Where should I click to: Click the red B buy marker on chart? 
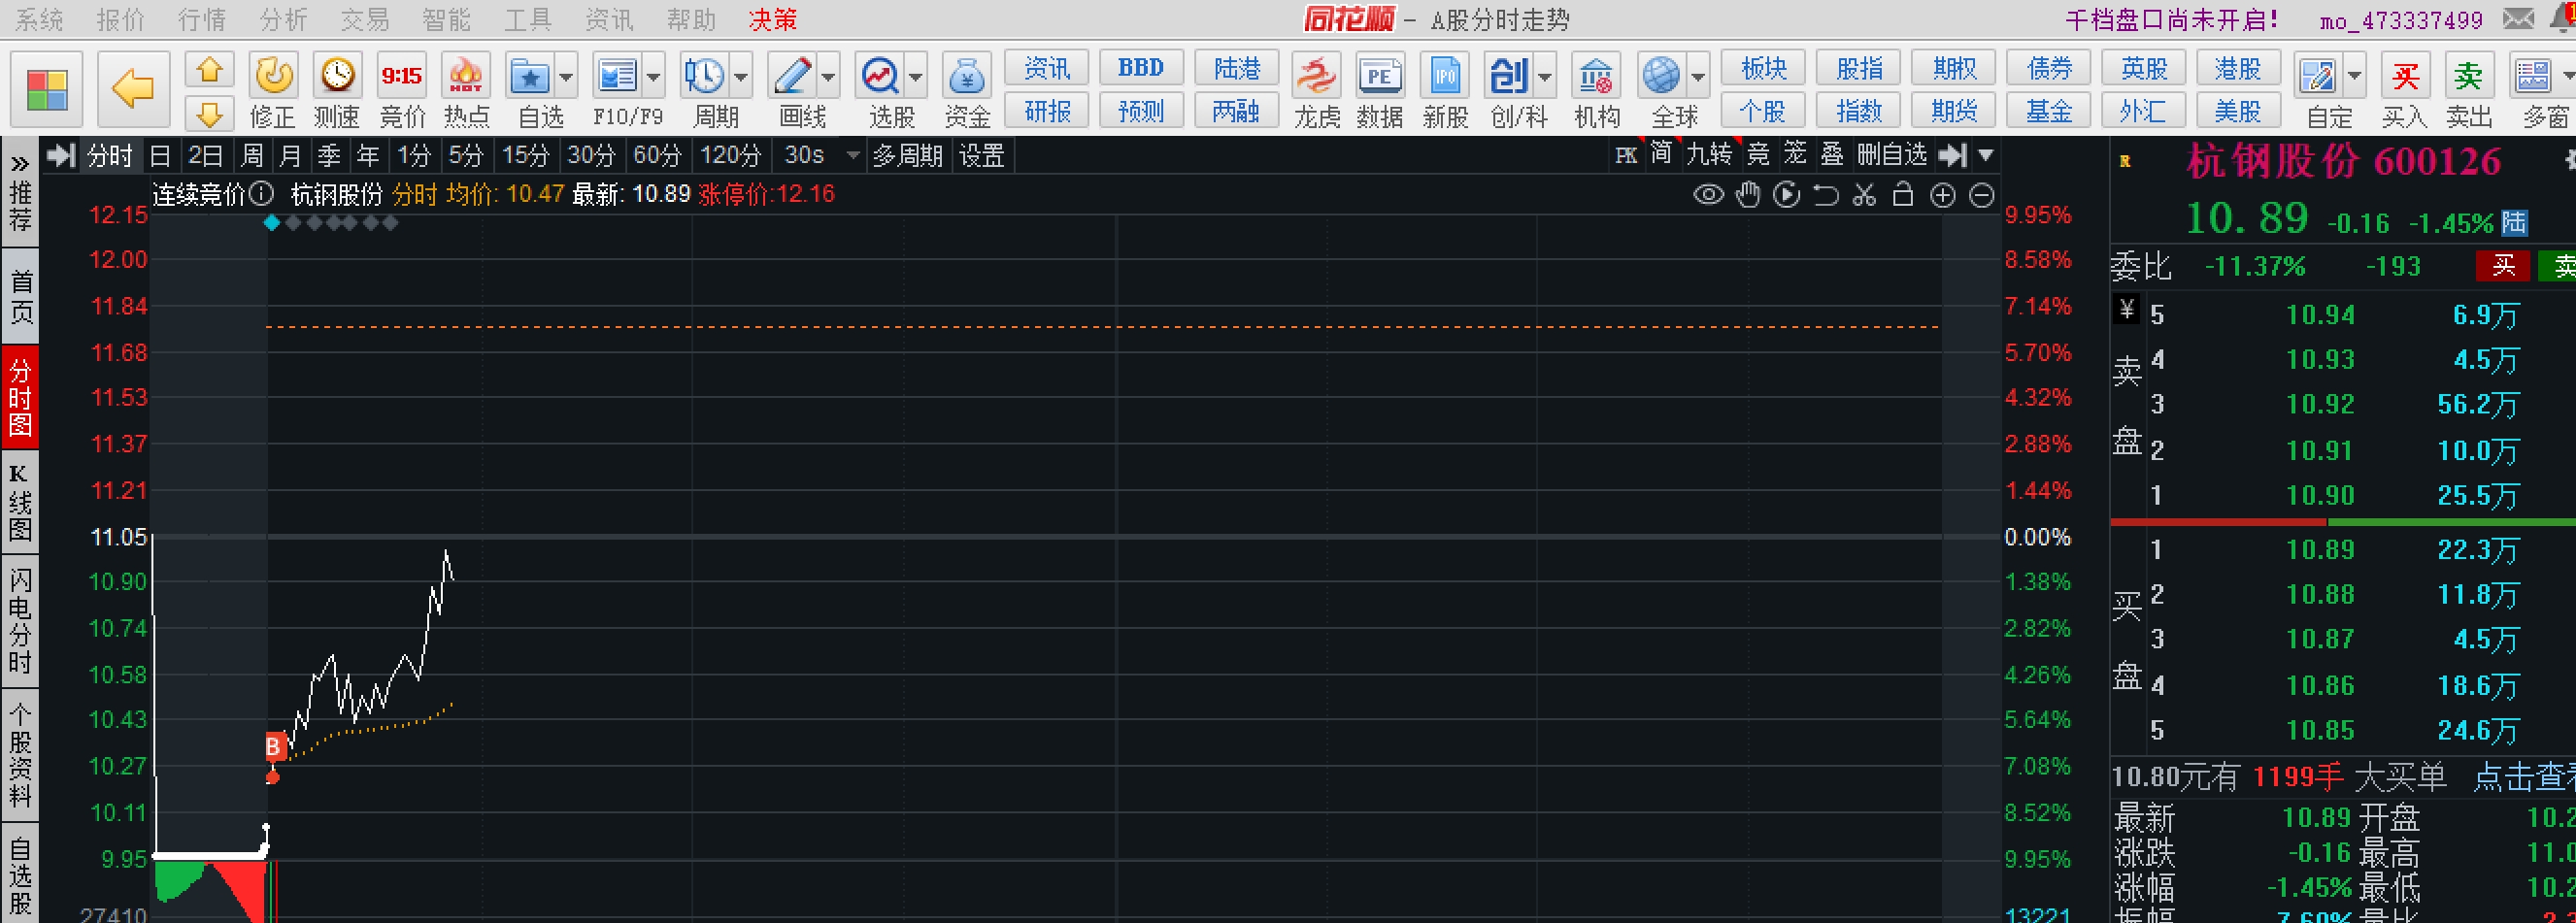[273, 746]
